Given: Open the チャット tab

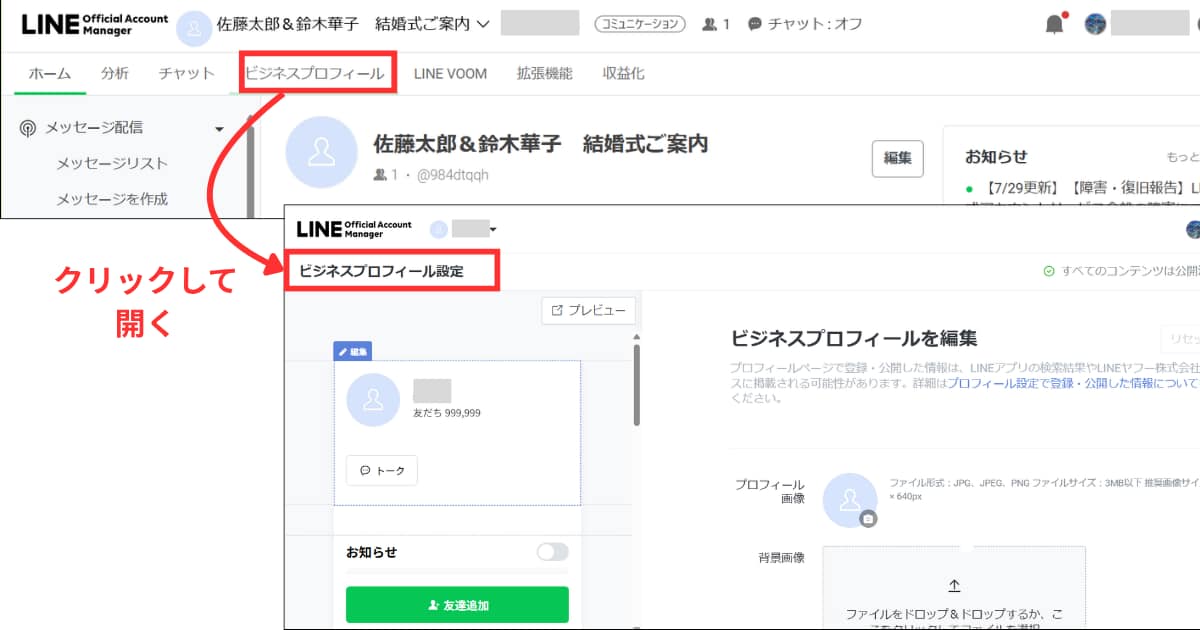Looking at the screenshot, I should [186, 73].
